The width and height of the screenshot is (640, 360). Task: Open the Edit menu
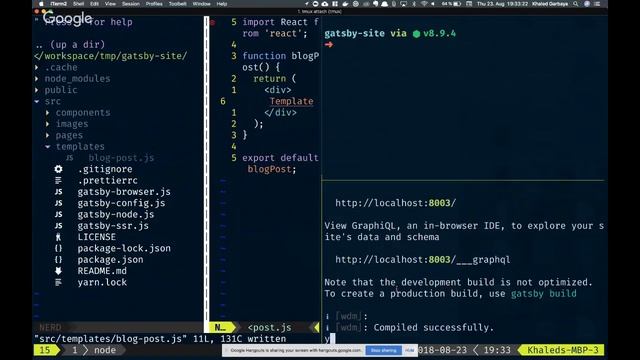(x=95, y=4)
